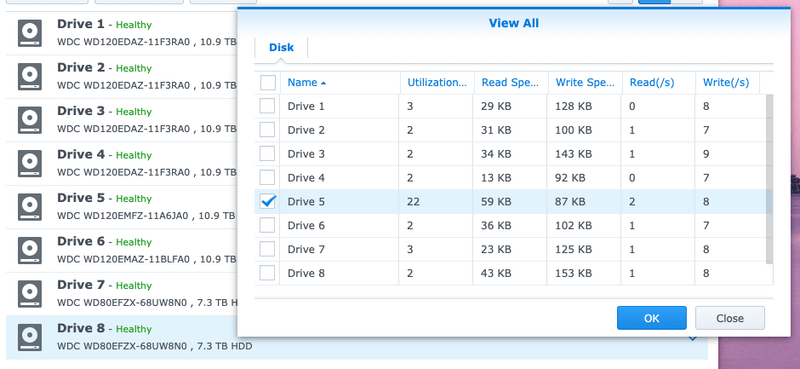The width and height of the screenshot is (800, 369).
Task: Select the Drive 3 name in the table
Action: coord(306,154)
